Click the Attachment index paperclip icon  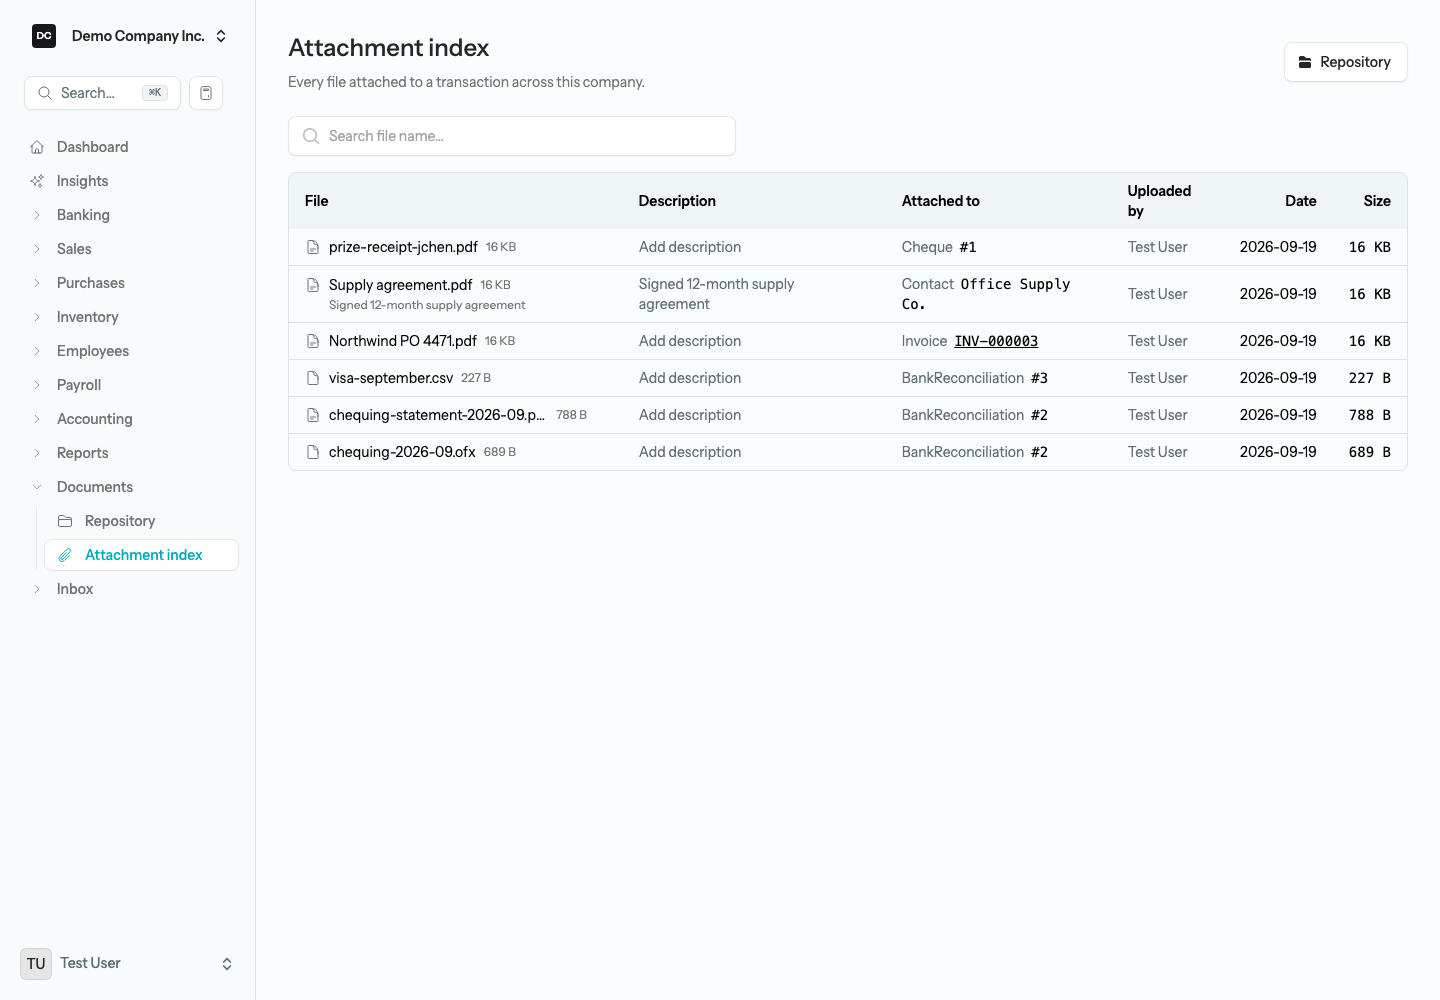click(65, 555)
